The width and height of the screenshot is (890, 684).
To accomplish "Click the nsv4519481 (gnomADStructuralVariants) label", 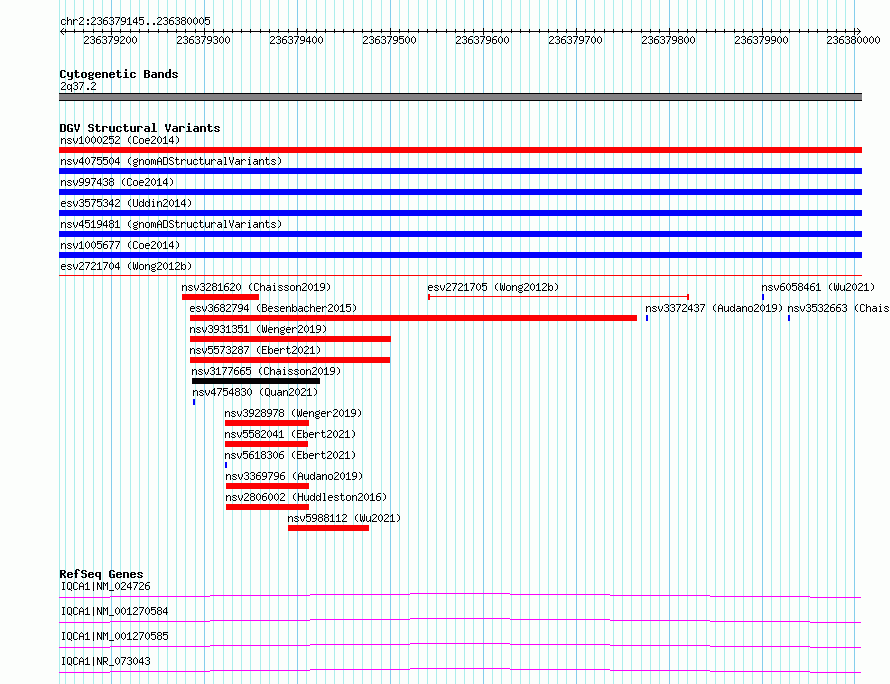I will click(x=171, y=224).
